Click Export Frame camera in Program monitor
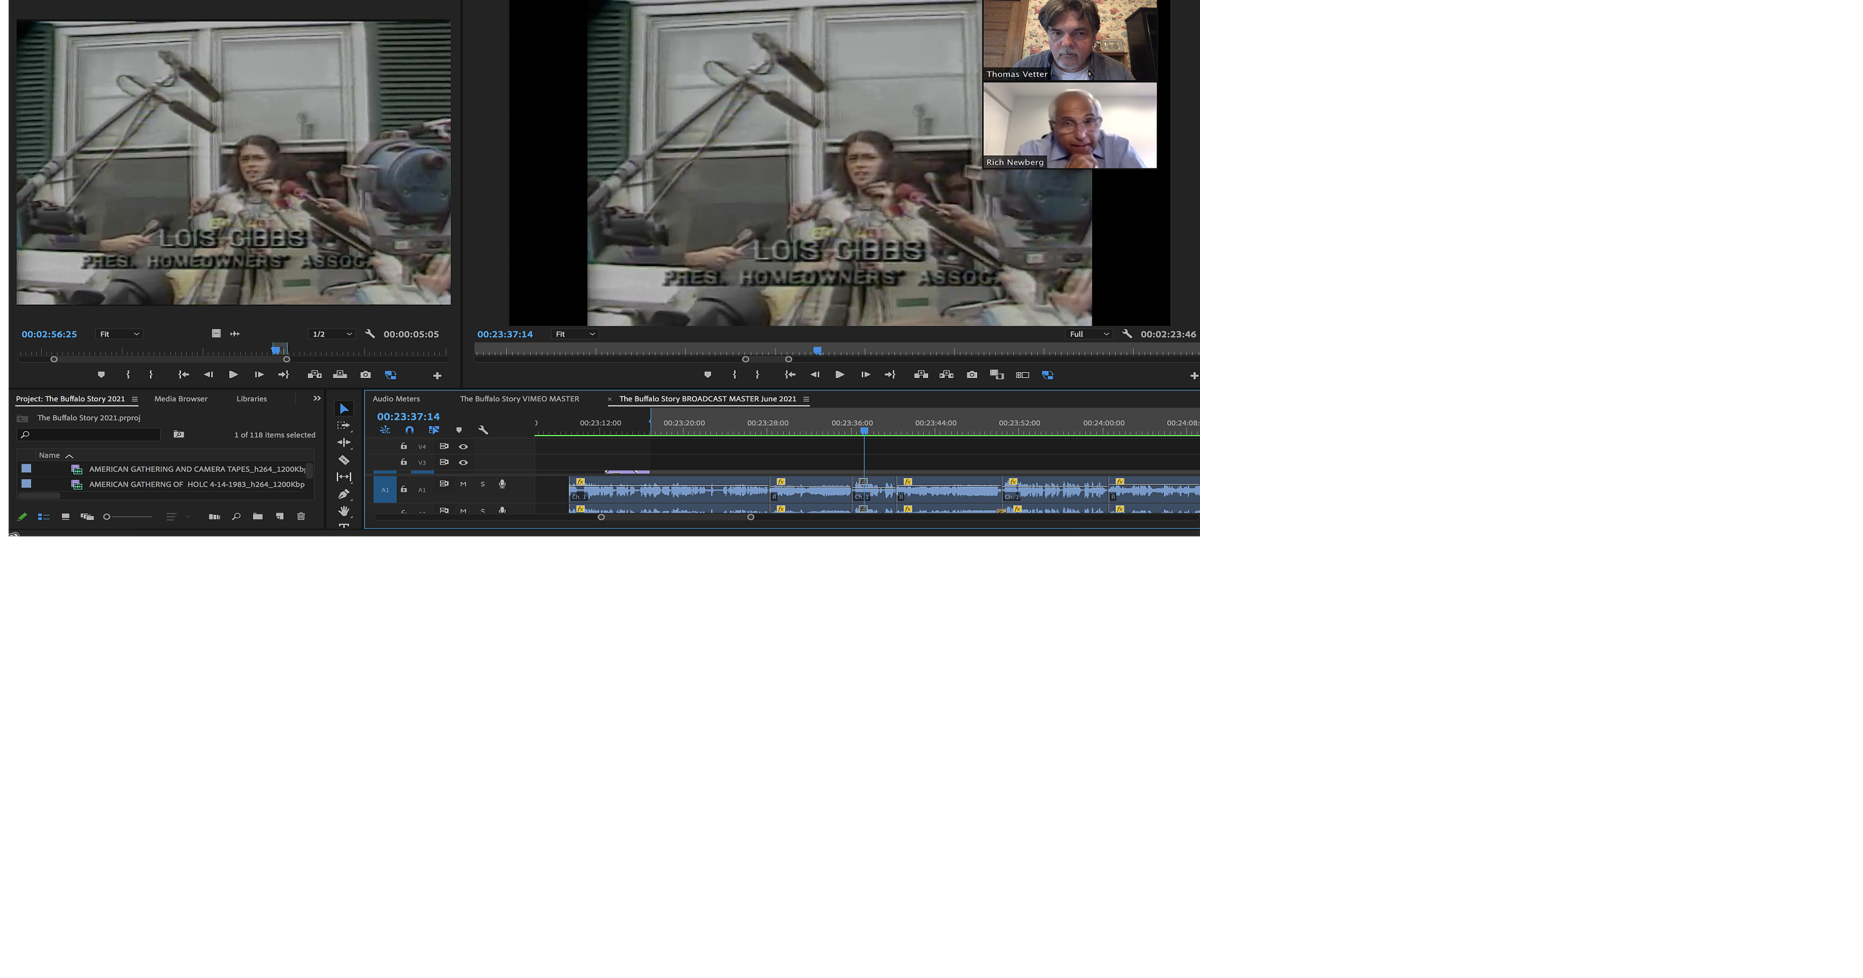Viewport: 1863px width, 978px height. pos(972,375)
